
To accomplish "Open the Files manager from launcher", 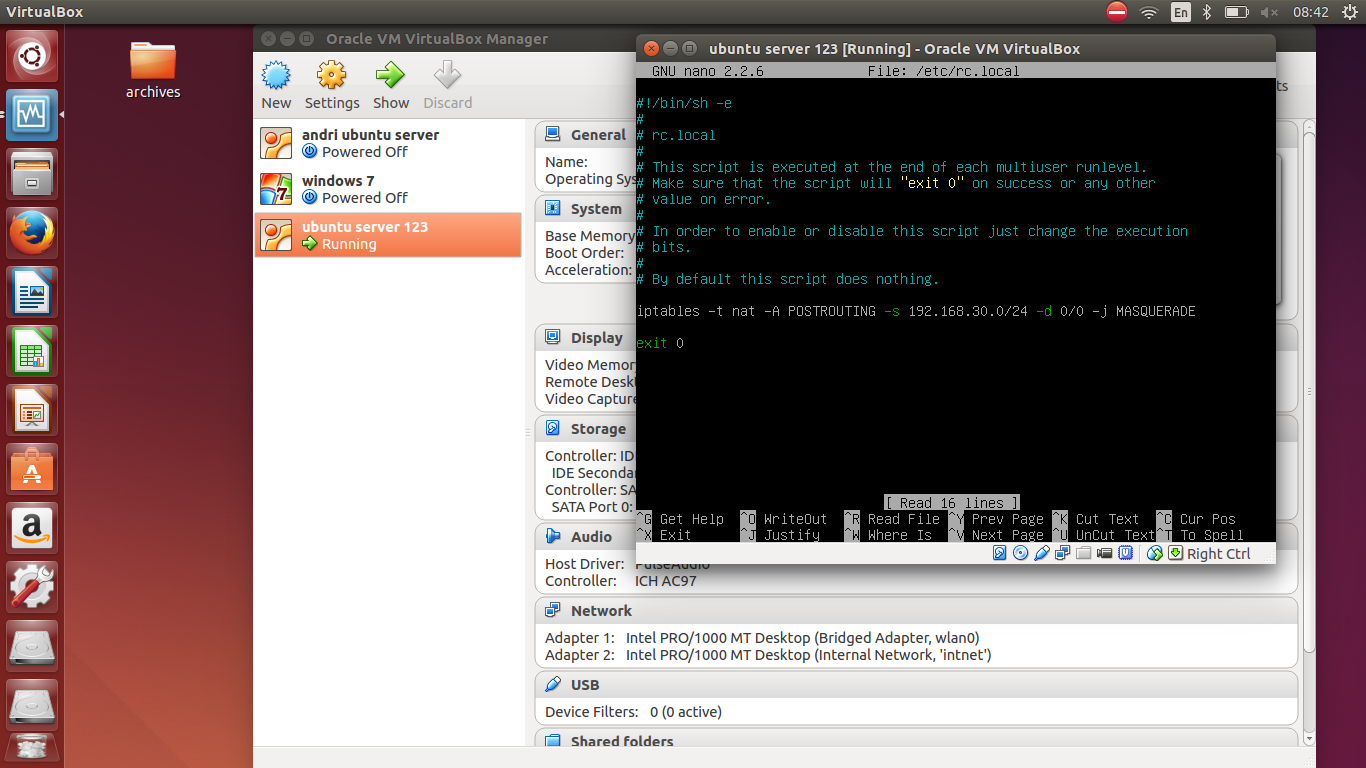I will pos(32,175).
